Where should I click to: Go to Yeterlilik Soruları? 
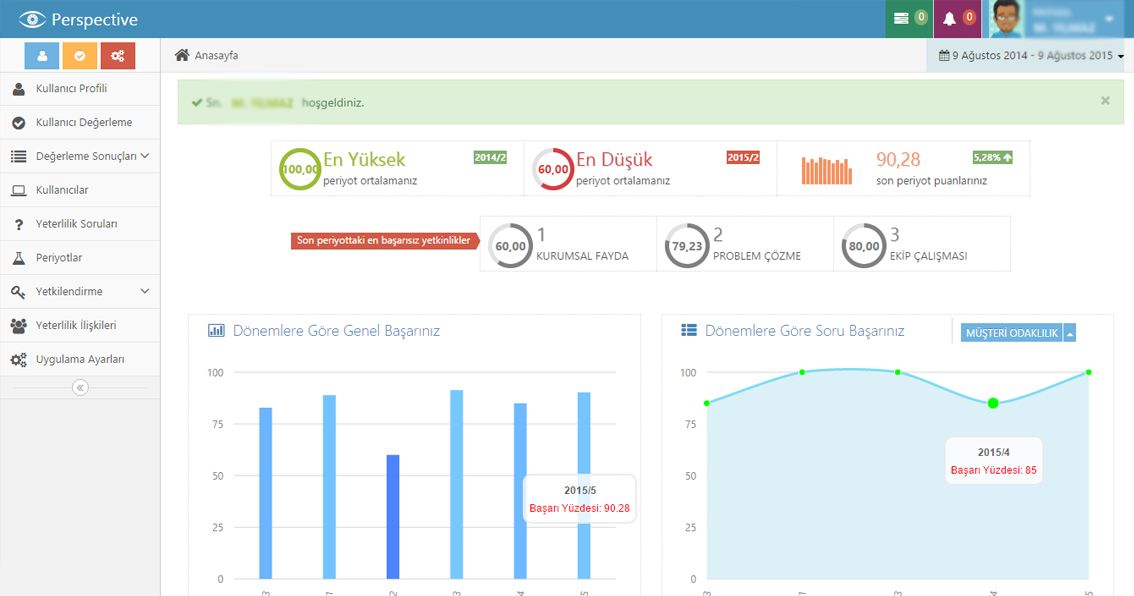pyautogui.click(x=76, y=224)
